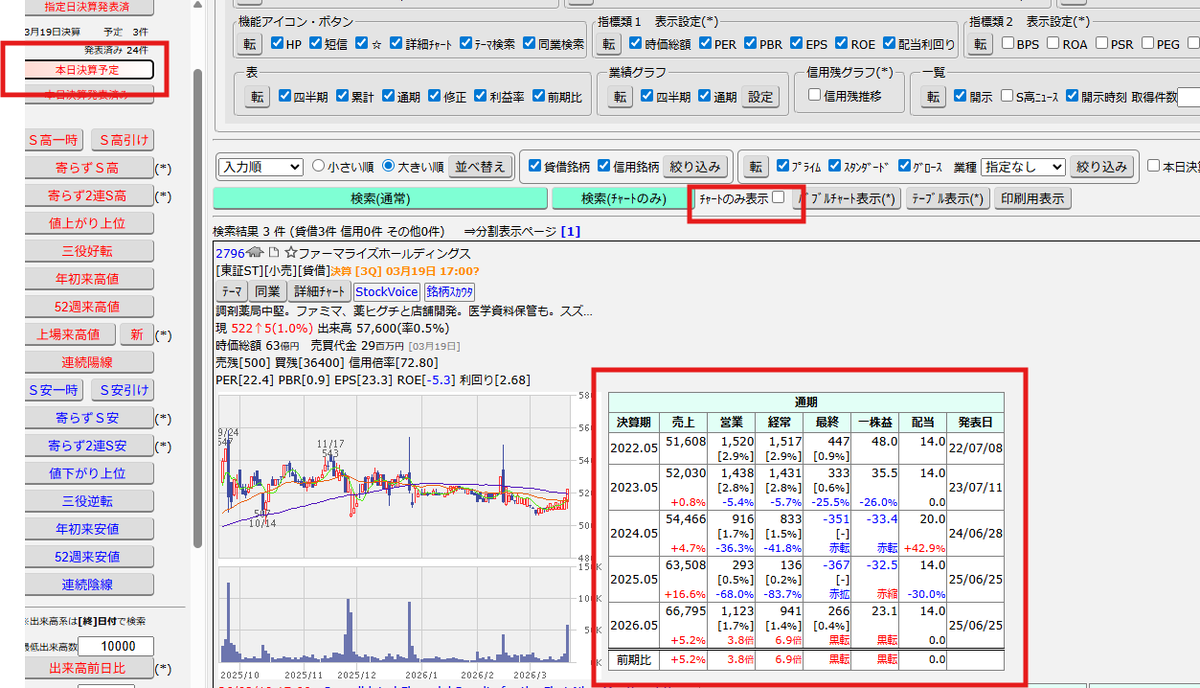Open 詳細チャート button for 2796
This screenshot has width=1200, height=688.
pyautogui.click(x=319, y=291)
